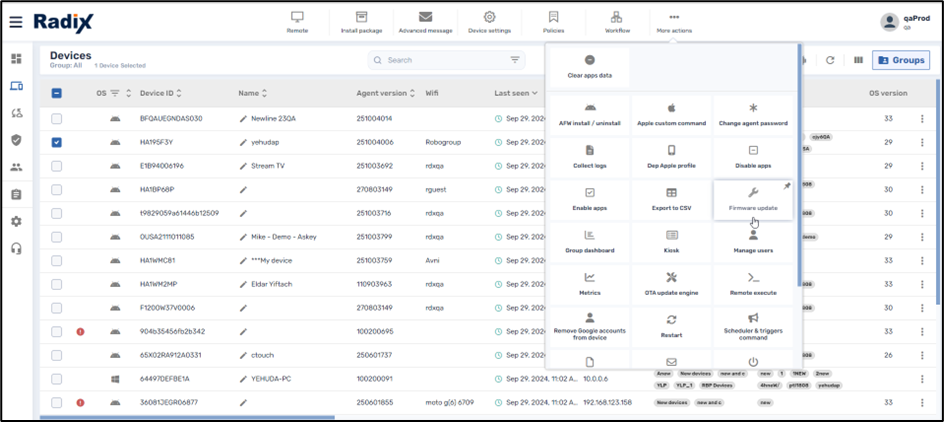
Task: Select Collect logs action
Action: point(590,157)
